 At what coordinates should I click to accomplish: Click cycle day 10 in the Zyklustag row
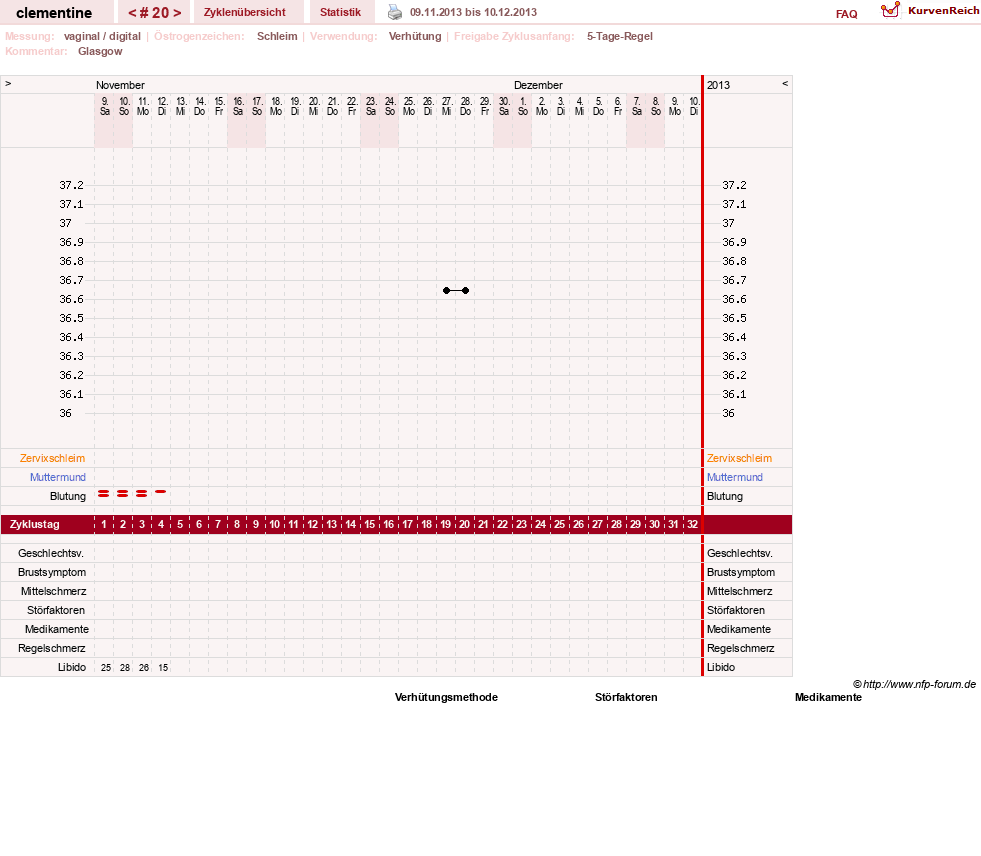(x=275, y=524)
